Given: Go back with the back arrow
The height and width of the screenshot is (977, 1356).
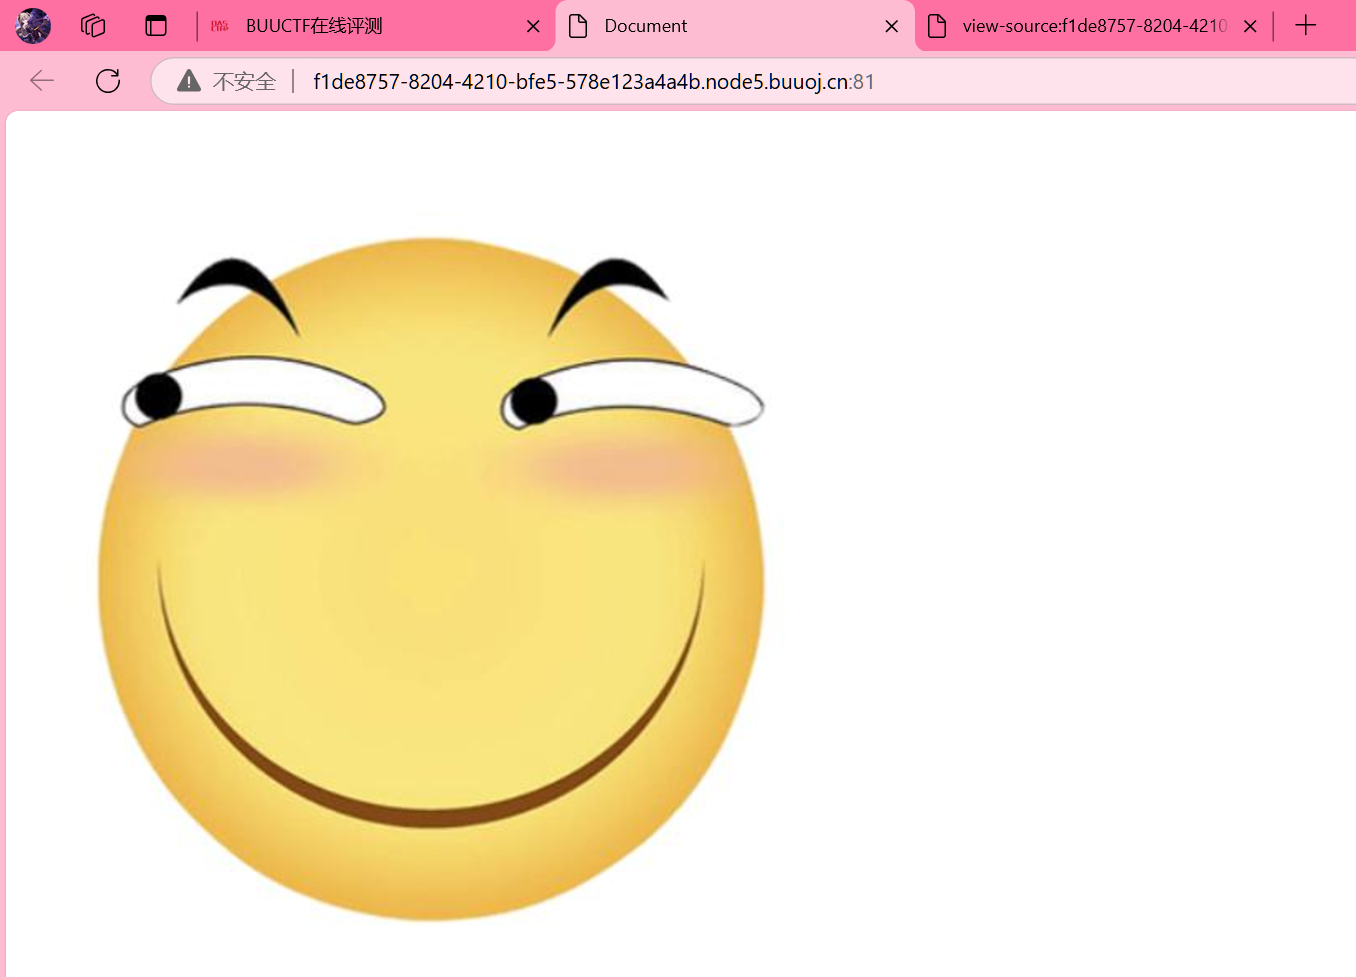Looking at the screenshot, I should 42,81.
